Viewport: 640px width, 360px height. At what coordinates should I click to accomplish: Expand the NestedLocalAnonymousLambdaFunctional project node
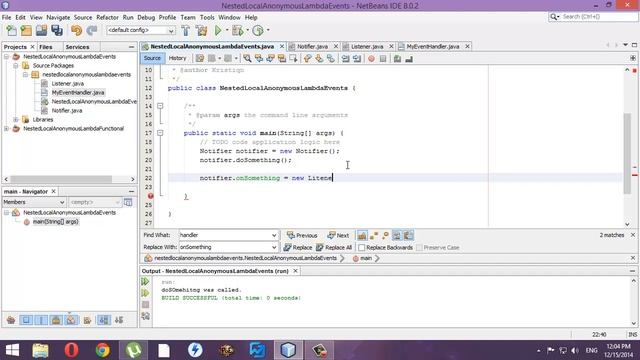7,129
